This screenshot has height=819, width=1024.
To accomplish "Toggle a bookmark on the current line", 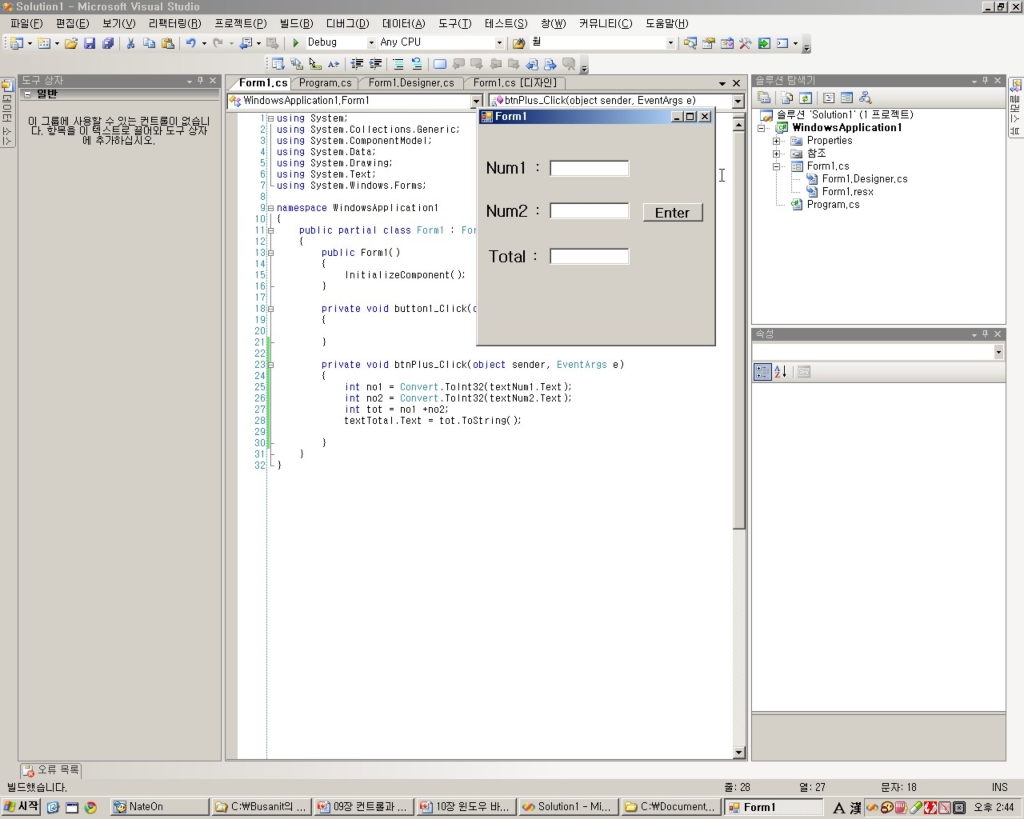I will pos(440,64).
